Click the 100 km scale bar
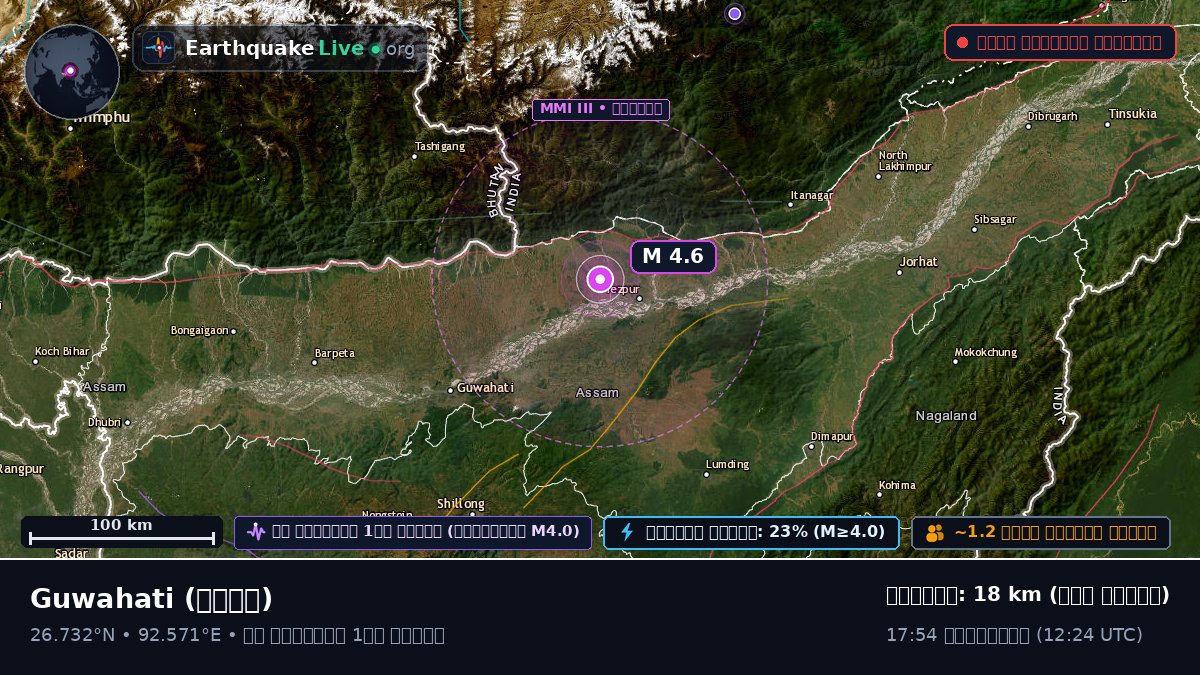The image size is (1200, 675). click(x=122, y=532)
